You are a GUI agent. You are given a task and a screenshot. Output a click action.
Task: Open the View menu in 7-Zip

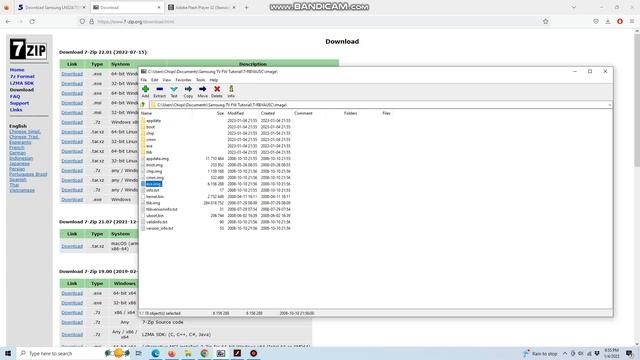coord(167,80)
